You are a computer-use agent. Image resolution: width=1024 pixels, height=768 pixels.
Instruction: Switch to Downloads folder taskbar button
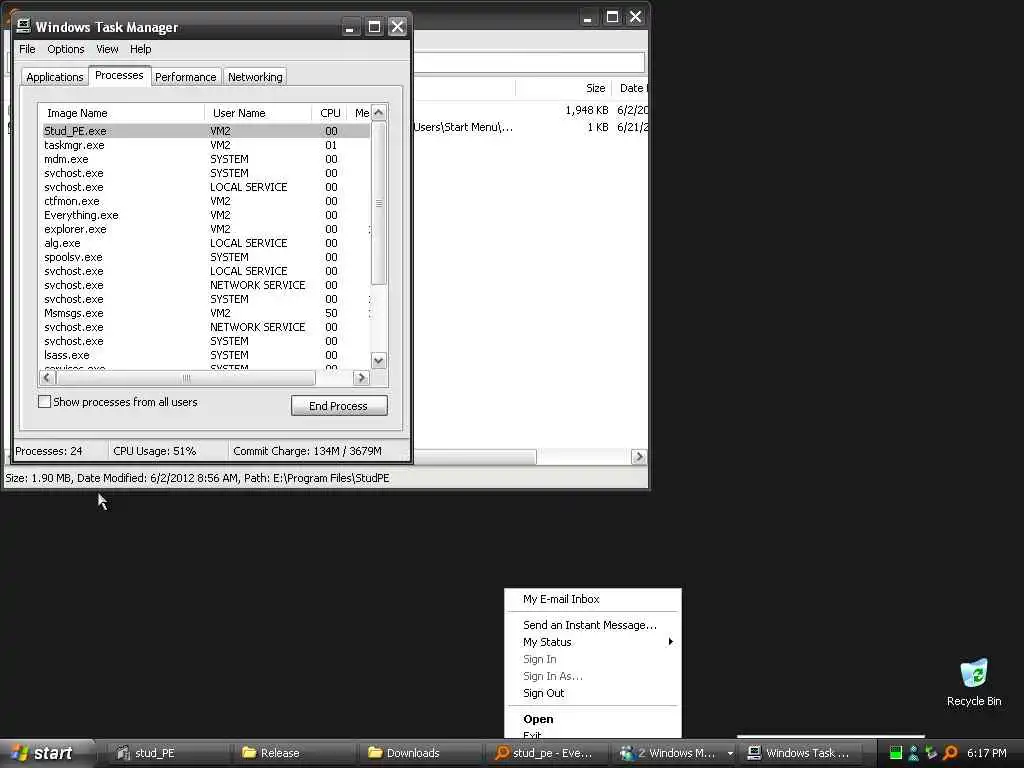point(420,753)
